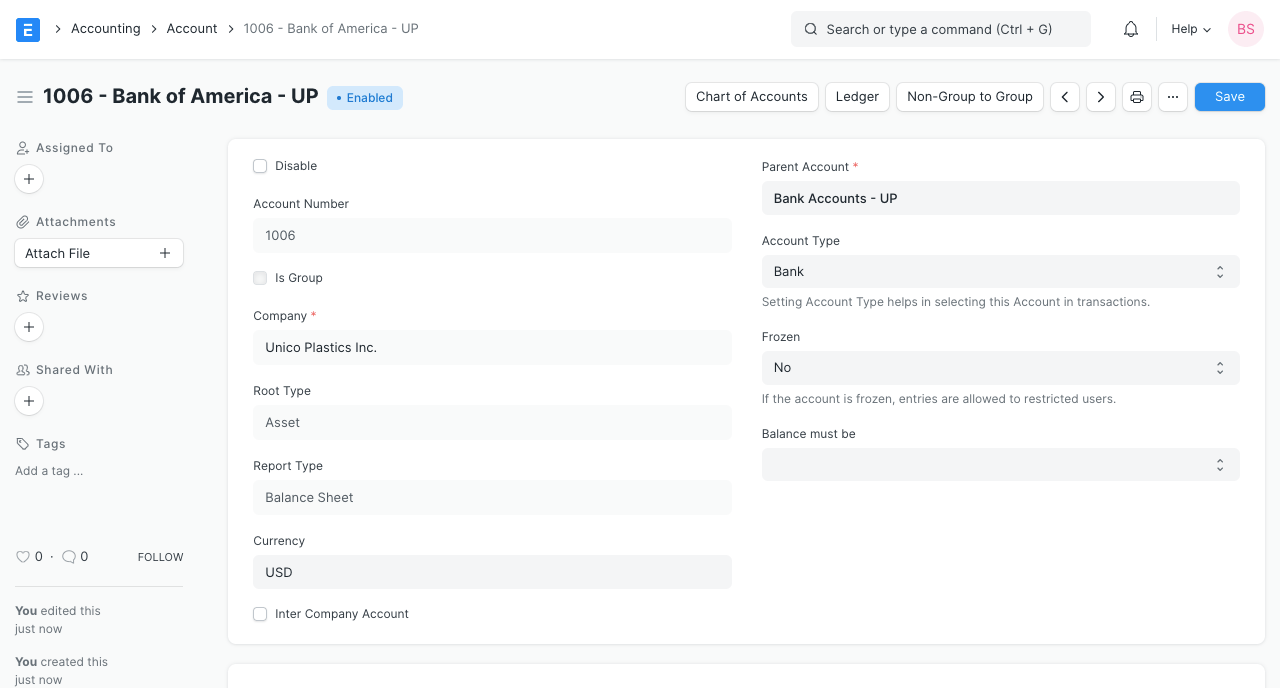
Task: Click the BS user avatar icon
Action: pos(1245,29)
